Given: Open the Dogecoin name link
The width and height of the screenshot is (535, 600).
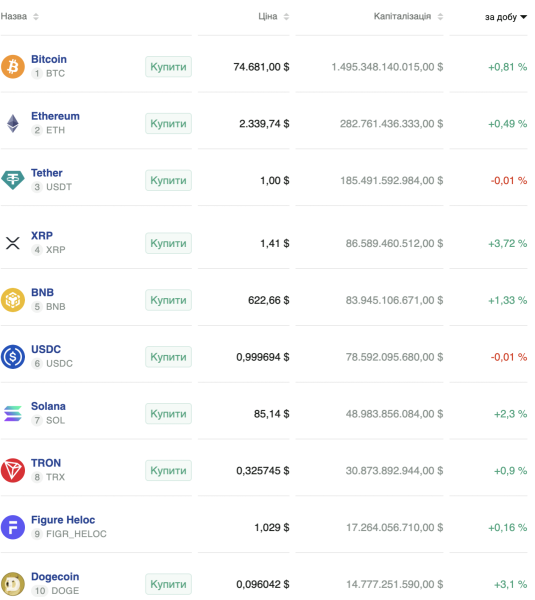Looking at the screenshot, I should click(x=55, y=576).
